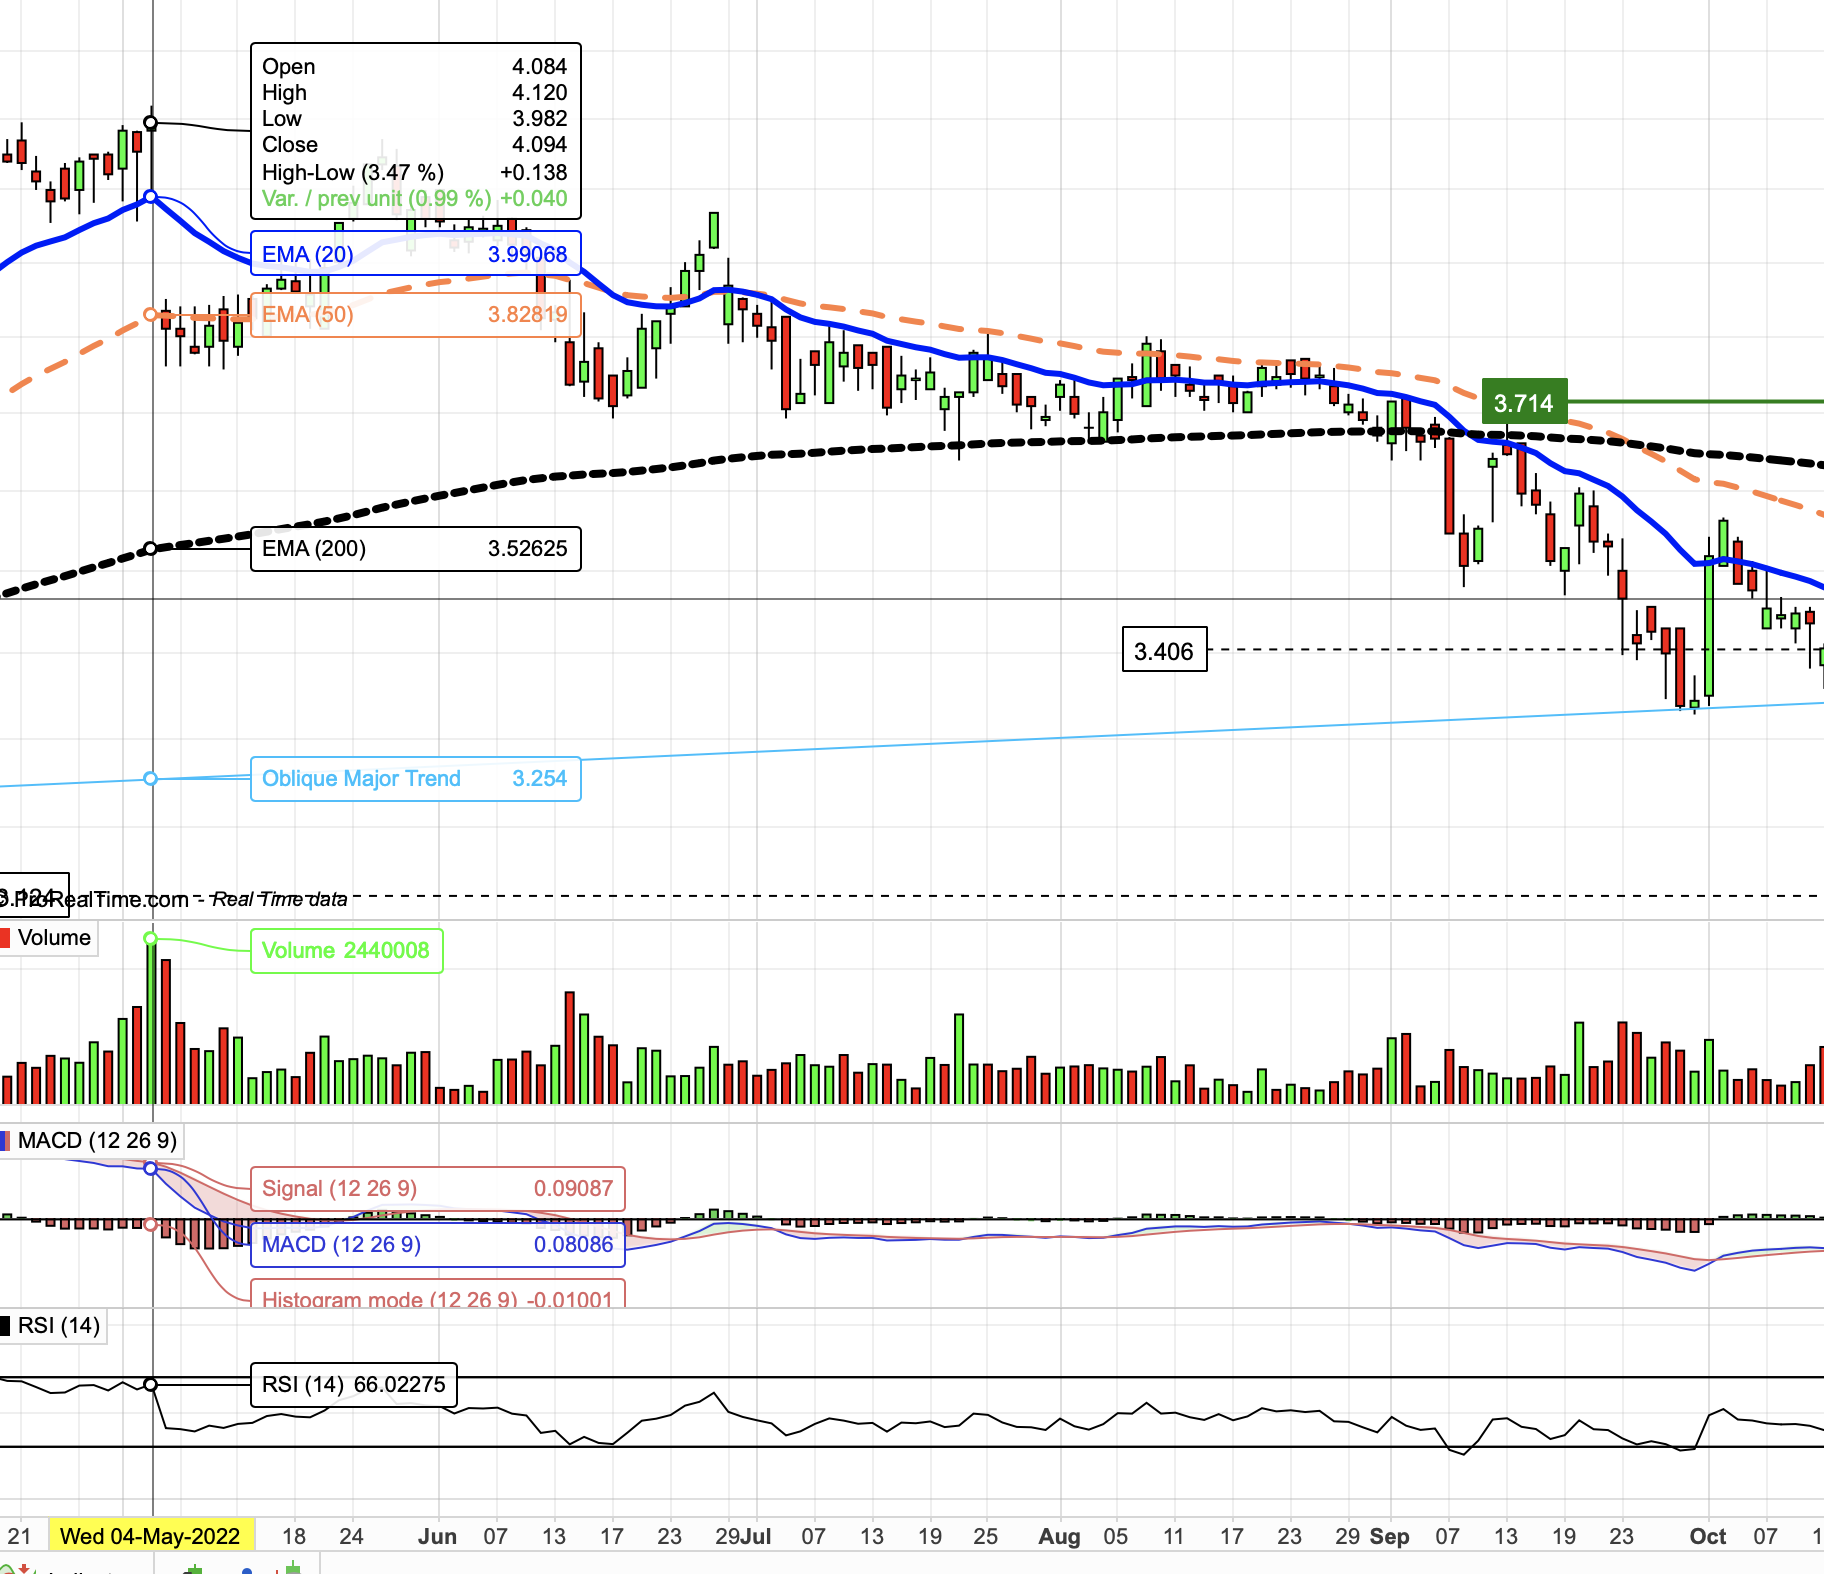Click the red icon beside Volume label
The width and height of the screenshot is (1824, 1574).
[6, 938]
